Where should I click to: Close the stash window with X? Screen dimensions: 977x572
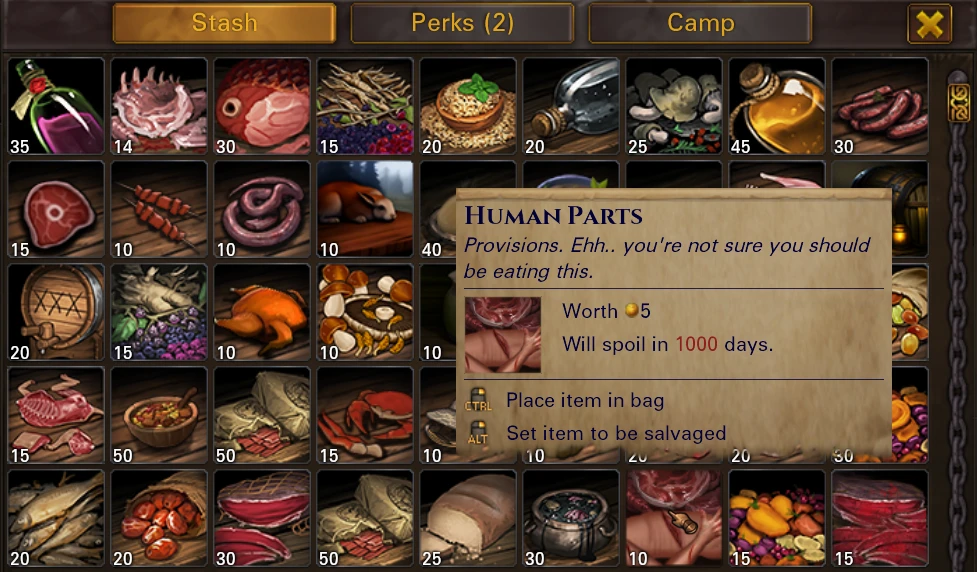(x=930, y=24)
